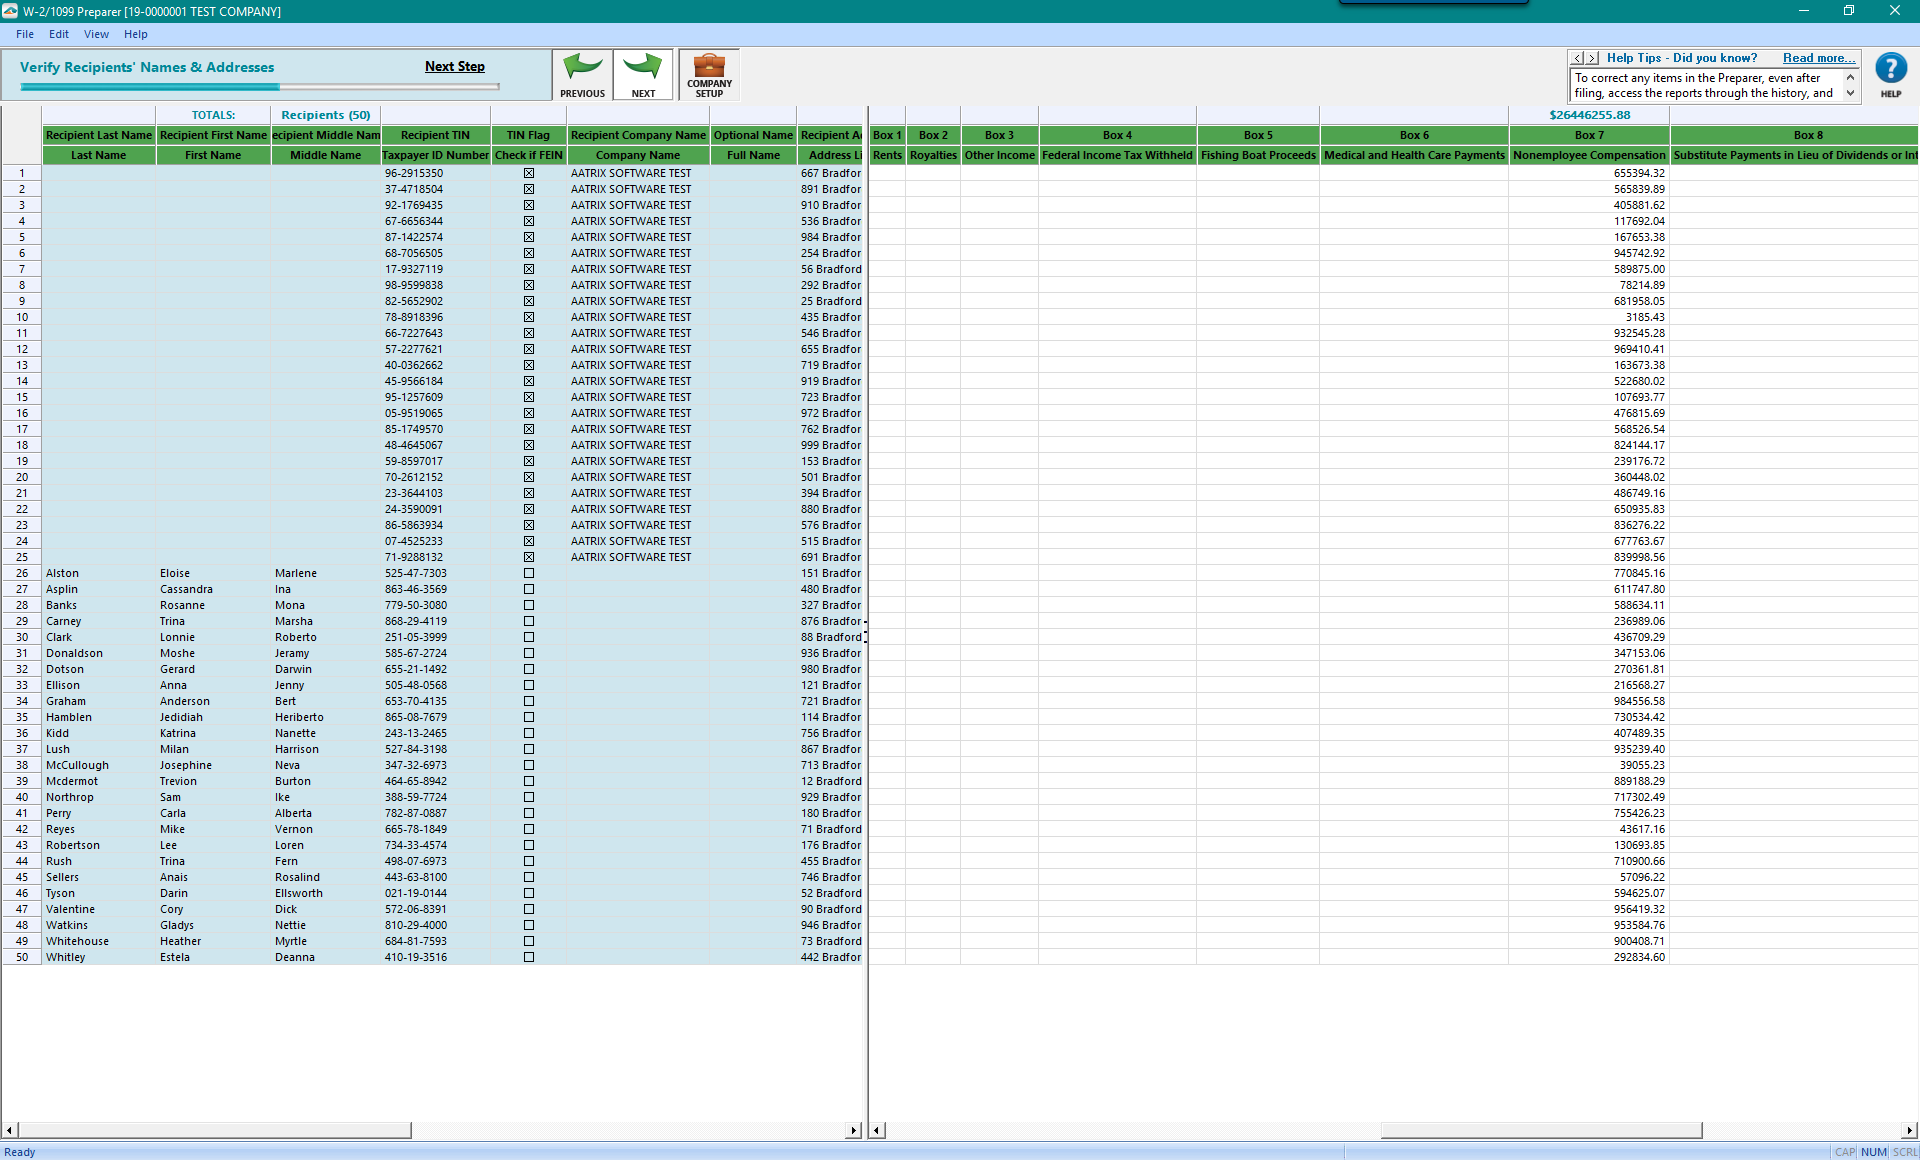Open Company Setup briefcase icon
Viewport: 1920px width, 1160px height.
point(709,75)
